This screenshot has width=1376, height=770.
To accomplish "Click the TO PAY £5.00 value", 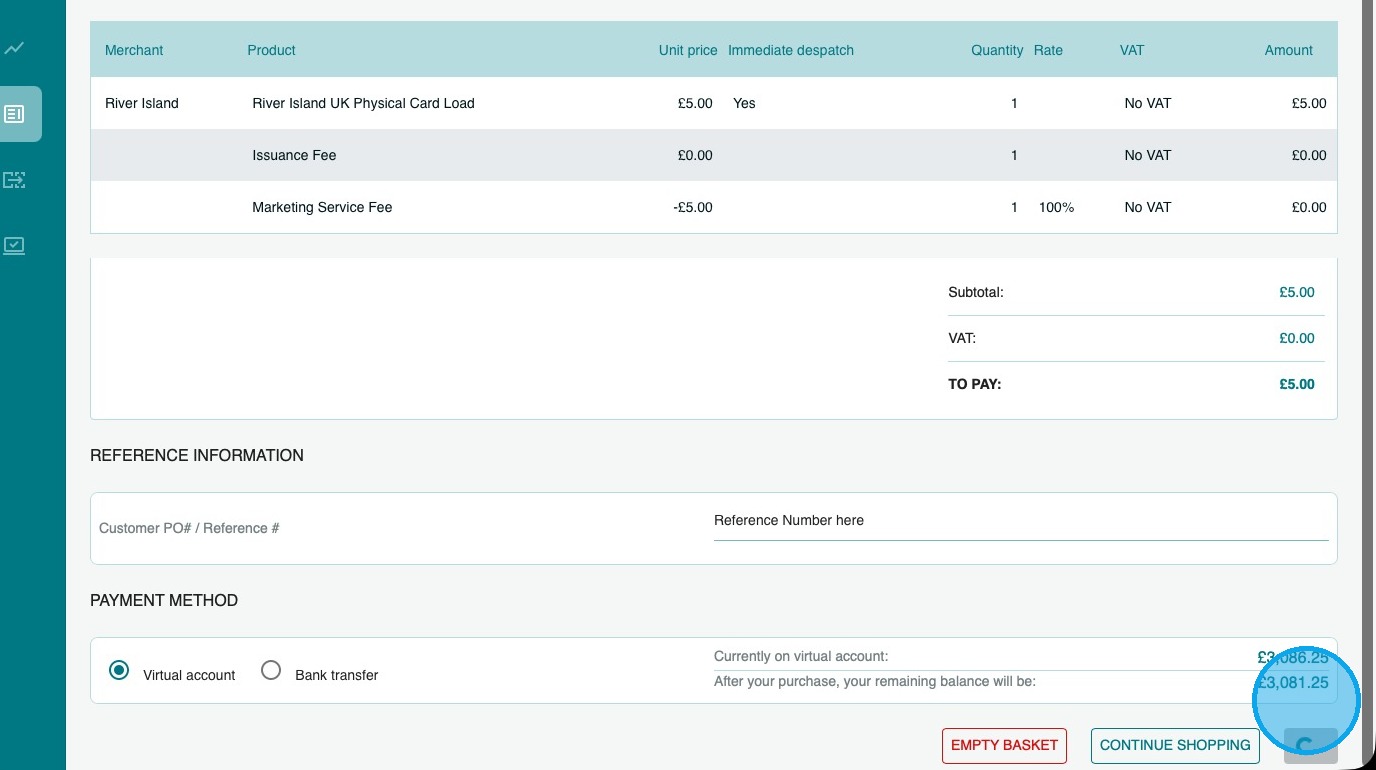I will tap(1297, 384).
